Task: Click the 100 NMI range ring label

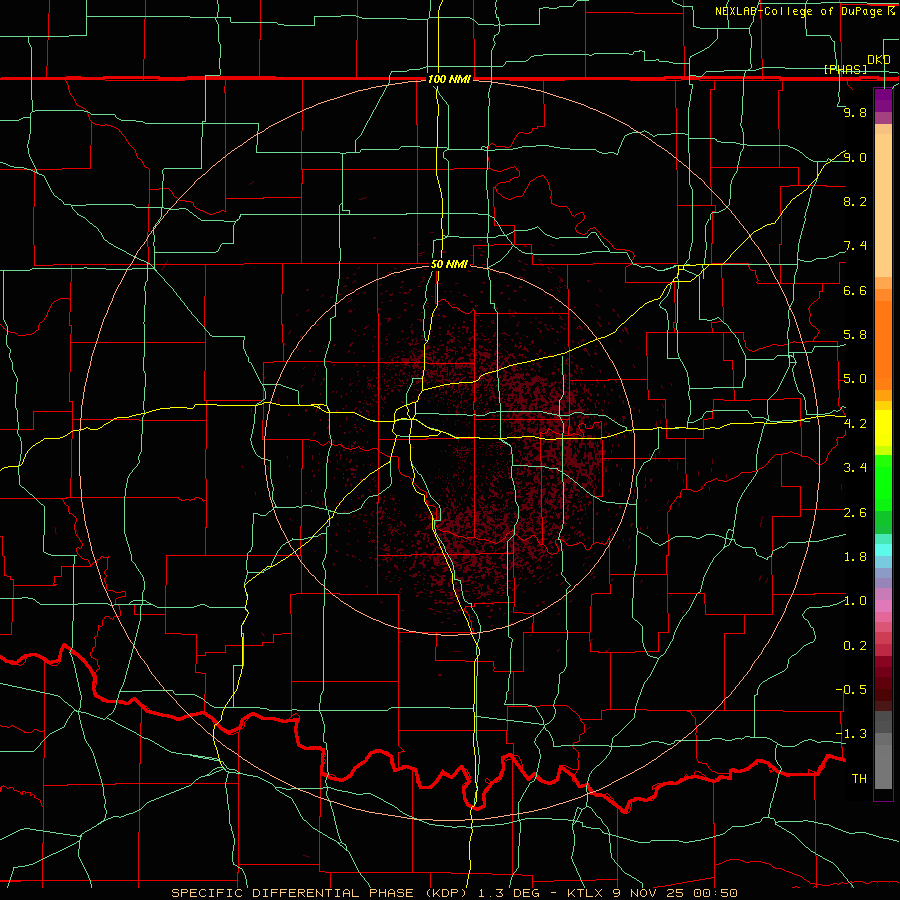Action: point(449,79)
